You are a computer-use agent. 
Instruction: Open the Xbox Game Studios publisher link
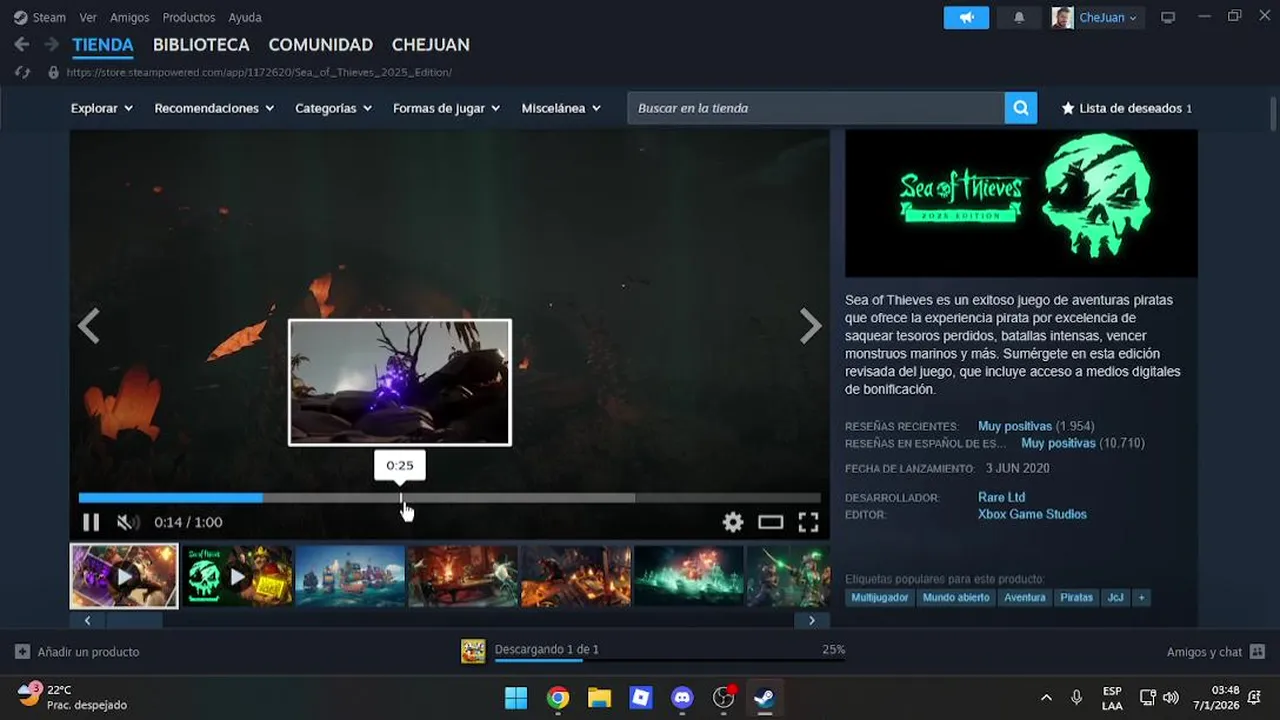click(1032, 514)
